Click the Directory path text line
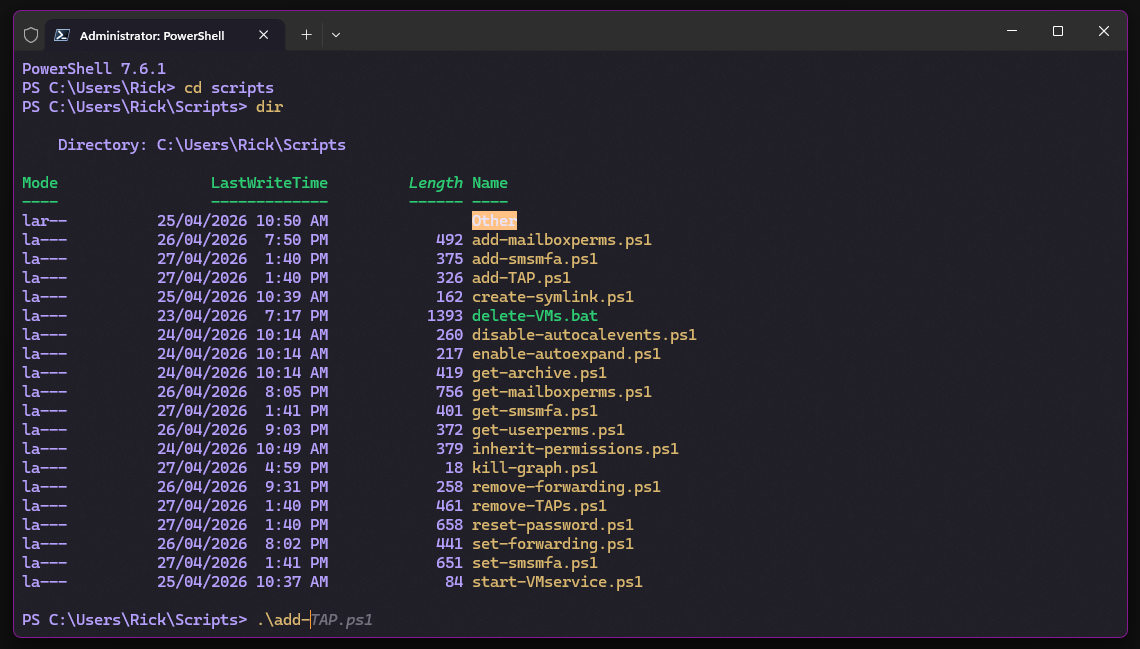The height and width of the screenshot is (649, 1140). (x=201, y=145)
